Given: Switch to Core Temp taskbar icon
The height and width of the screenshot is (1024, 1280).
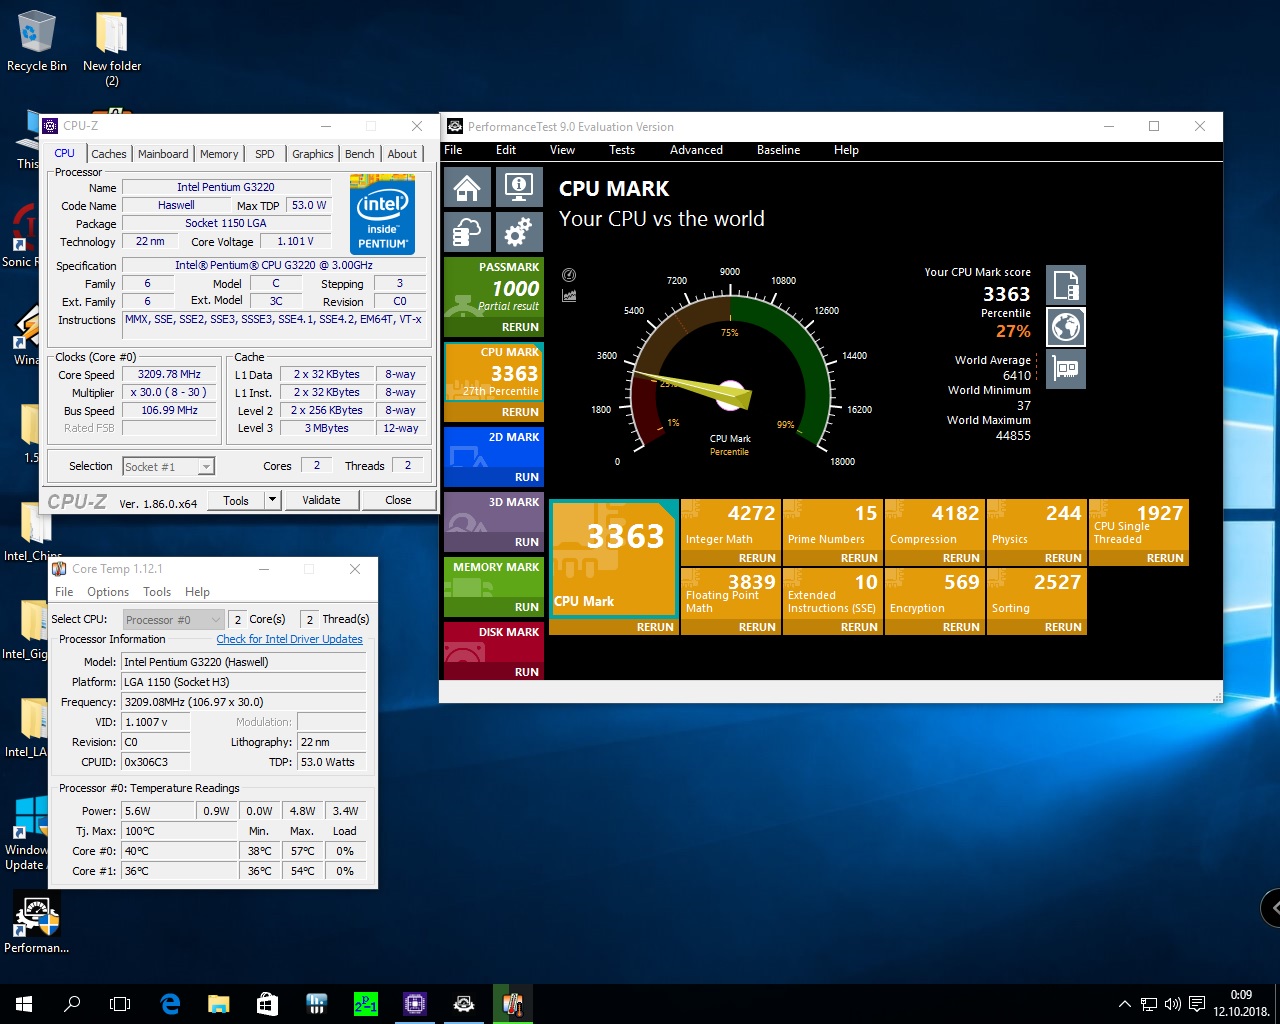Looking at the screenshot, I should (x=513, y=1003).
